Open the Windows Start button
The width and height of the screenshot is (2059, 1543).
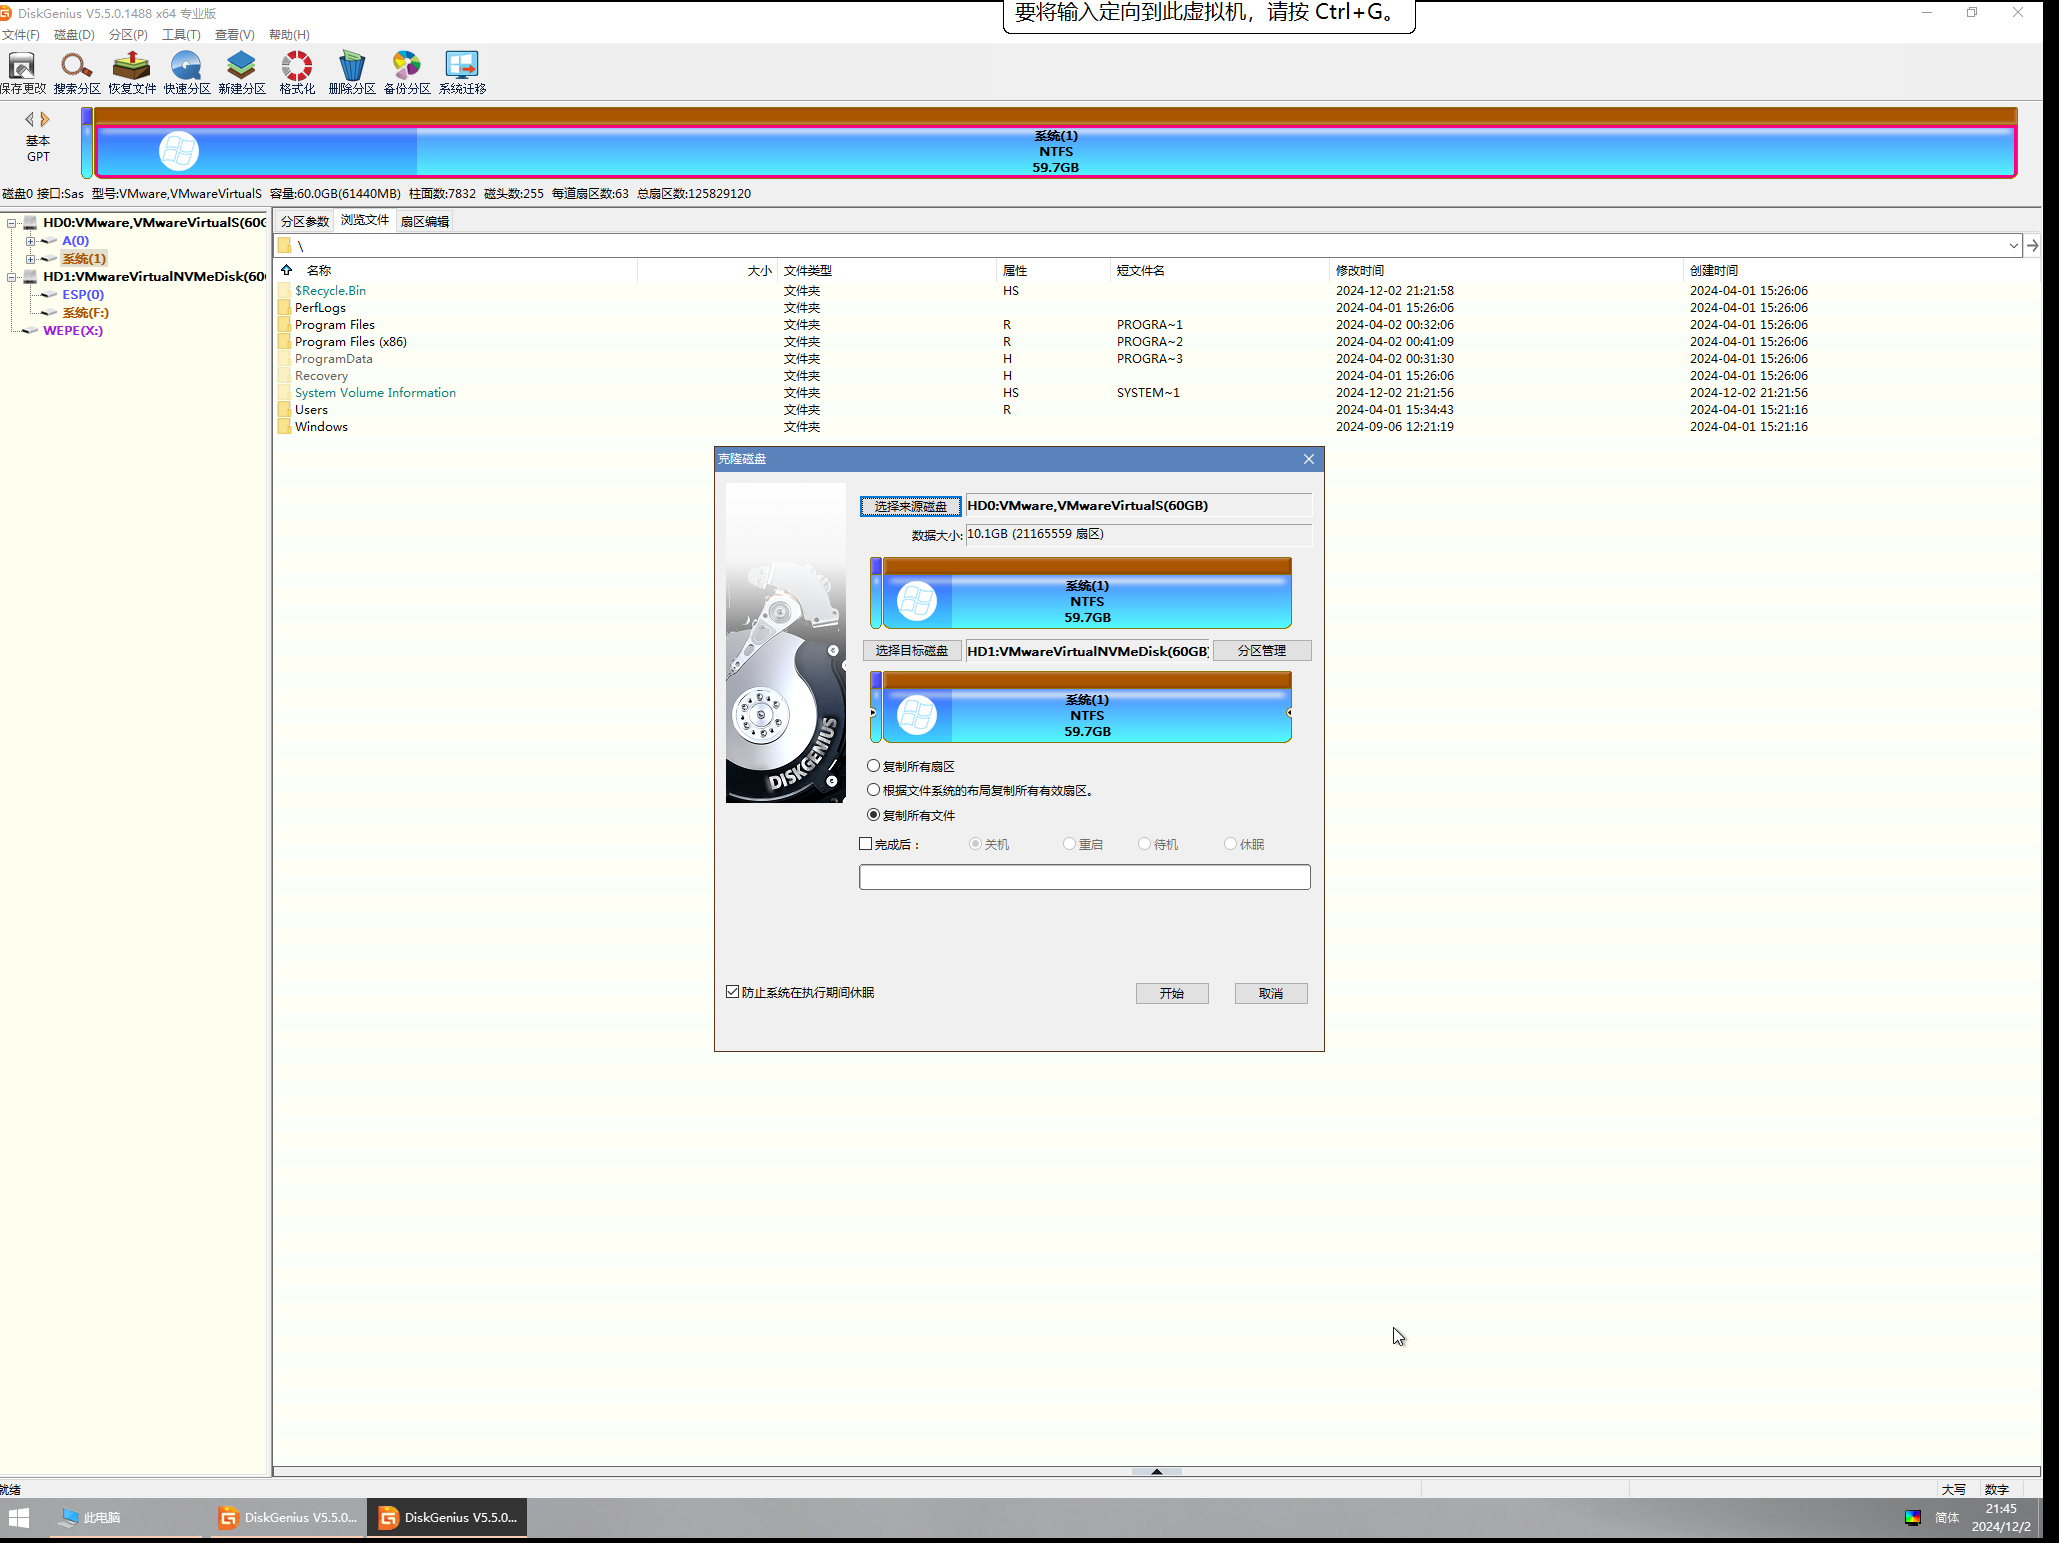coord(19,1517)
